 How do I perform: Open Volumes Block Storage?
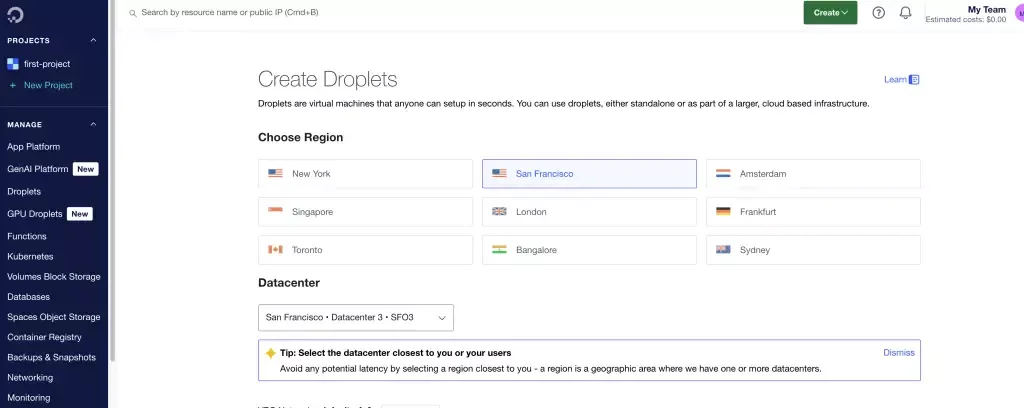tap(54, 277)
